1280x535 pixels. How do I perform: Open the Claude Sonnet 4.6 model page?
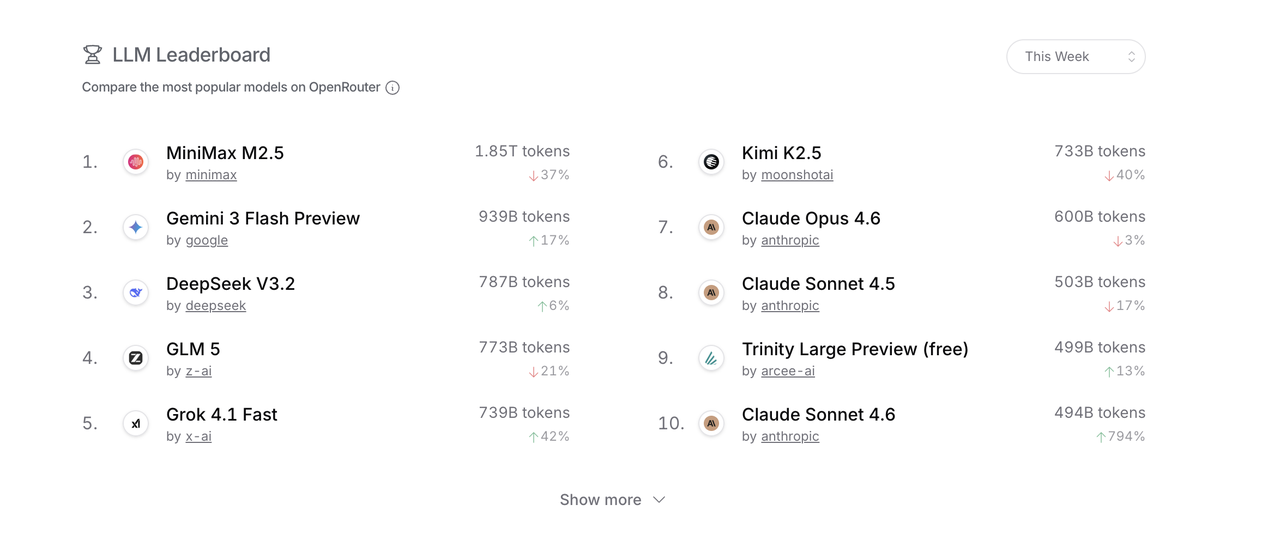tap(818, 414)
